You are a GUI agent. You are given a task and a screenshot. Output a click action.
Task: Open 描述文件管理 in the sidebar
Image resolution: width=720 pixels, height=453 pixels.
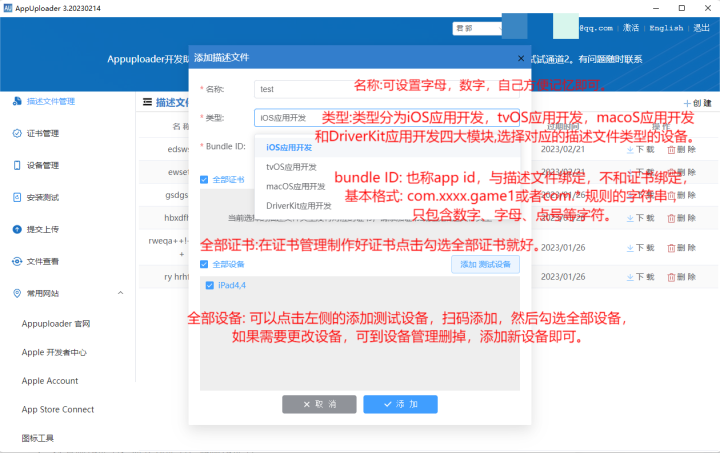click(x=51, y=101)
